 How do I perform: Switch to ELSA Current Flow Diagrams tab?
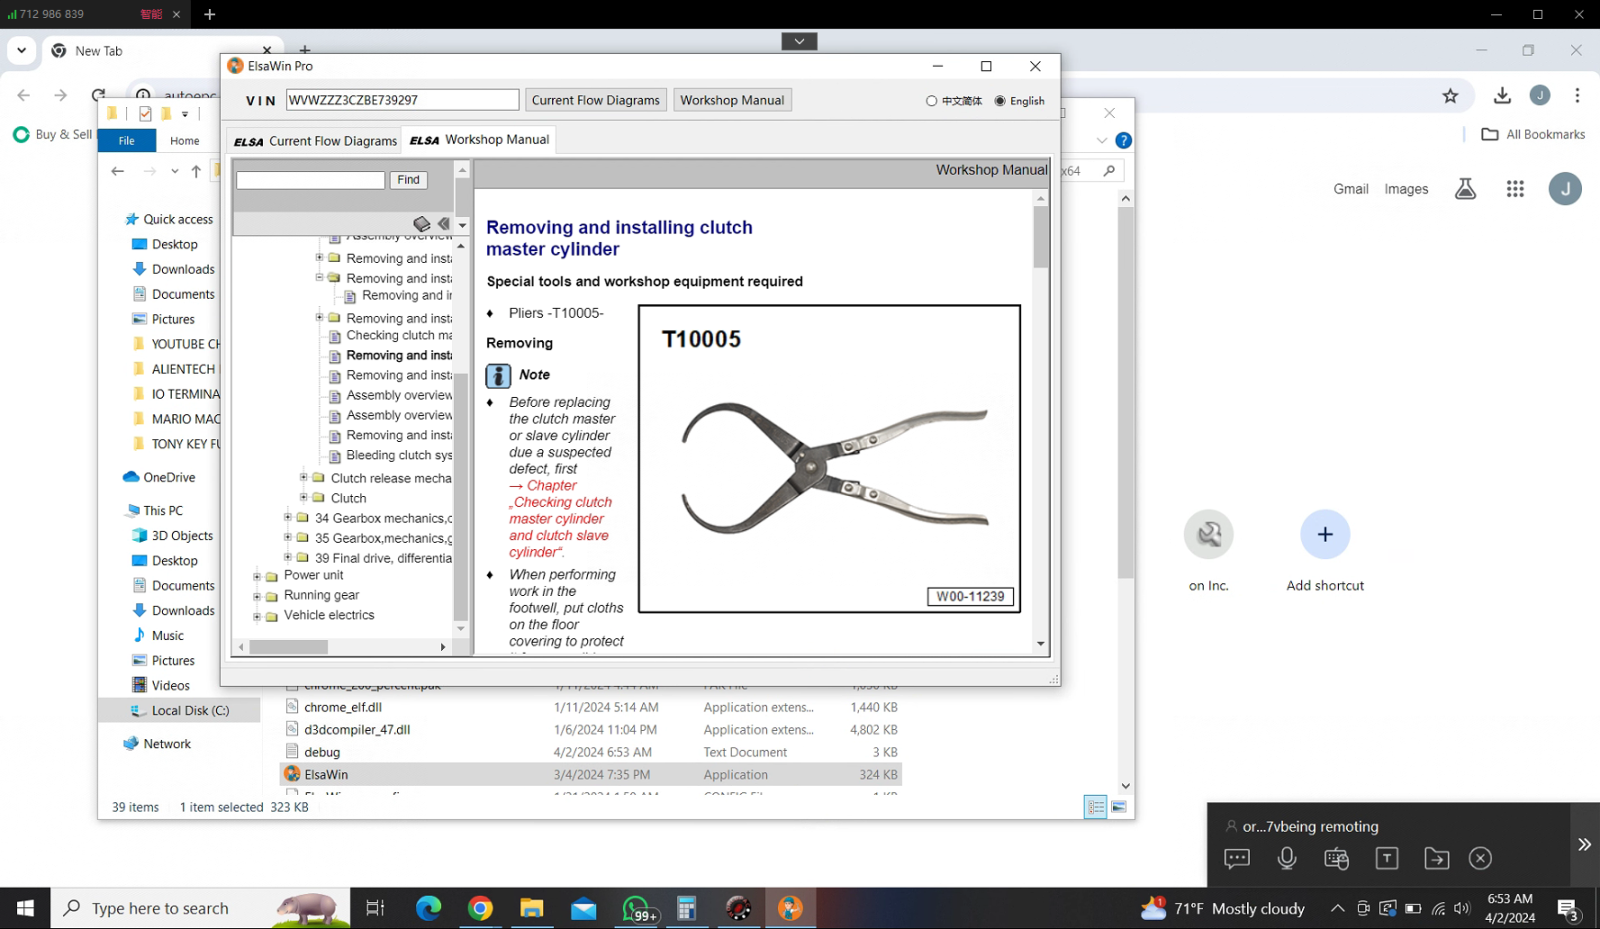coord(315,141)
